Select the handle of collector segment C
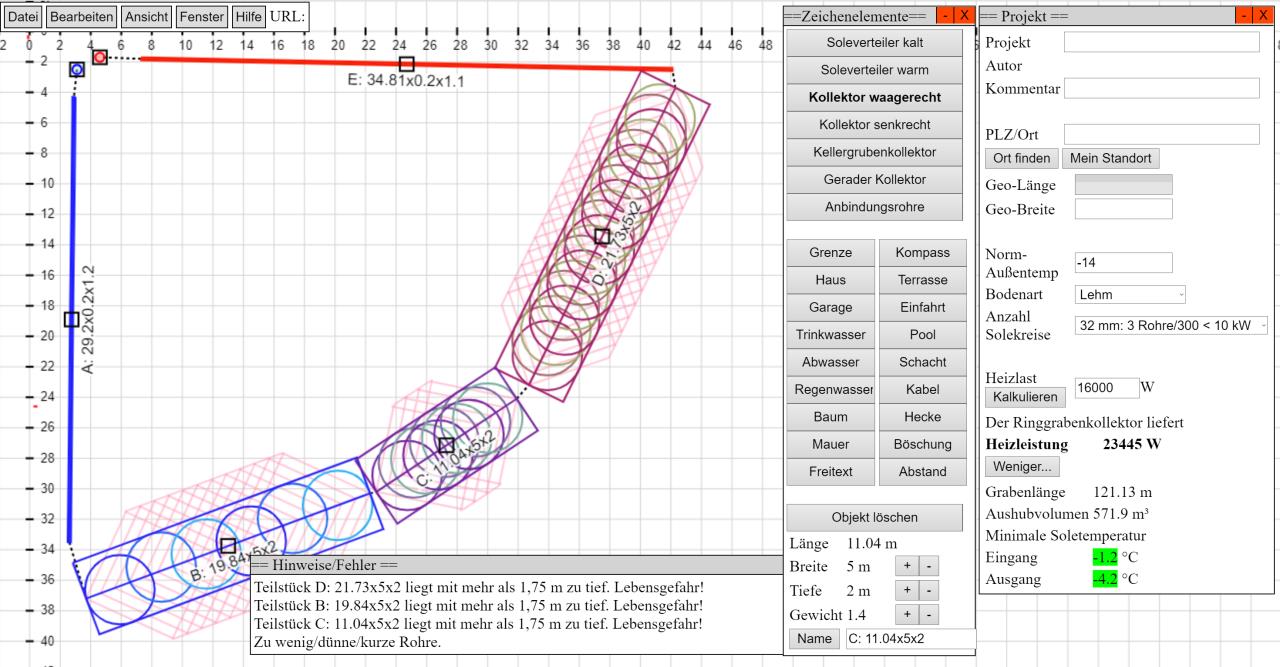Image resolution: width=1280 pixels, height=667 pixels. point(446,445)
